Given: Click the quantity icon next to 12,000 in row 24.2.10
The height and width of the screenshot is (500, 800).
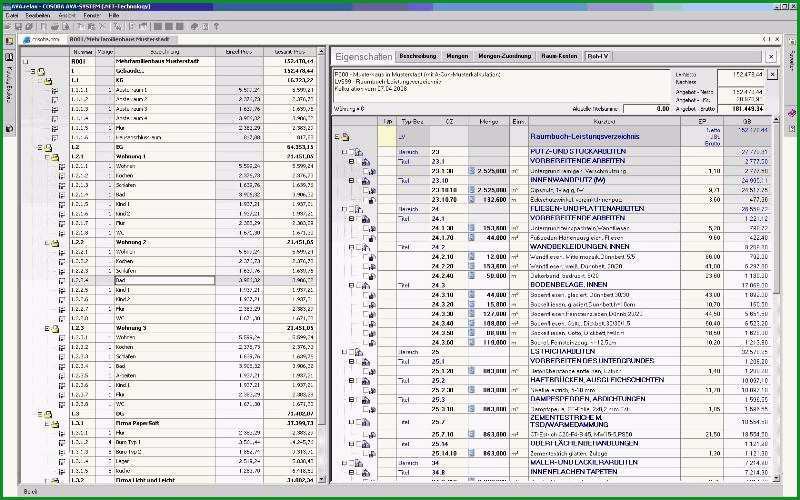Looking at the screenshot, I should pyautogui.click(x=472, y=257).
